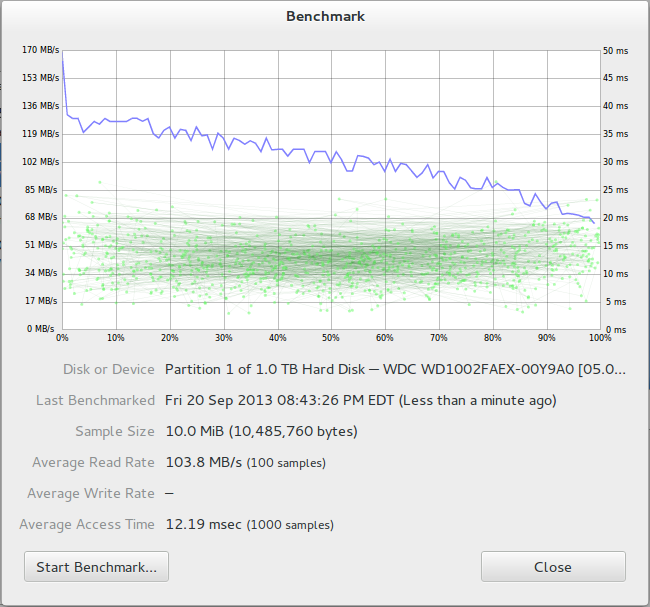
Task: Close the Benchmark dialog
Action: pos(553,566)
